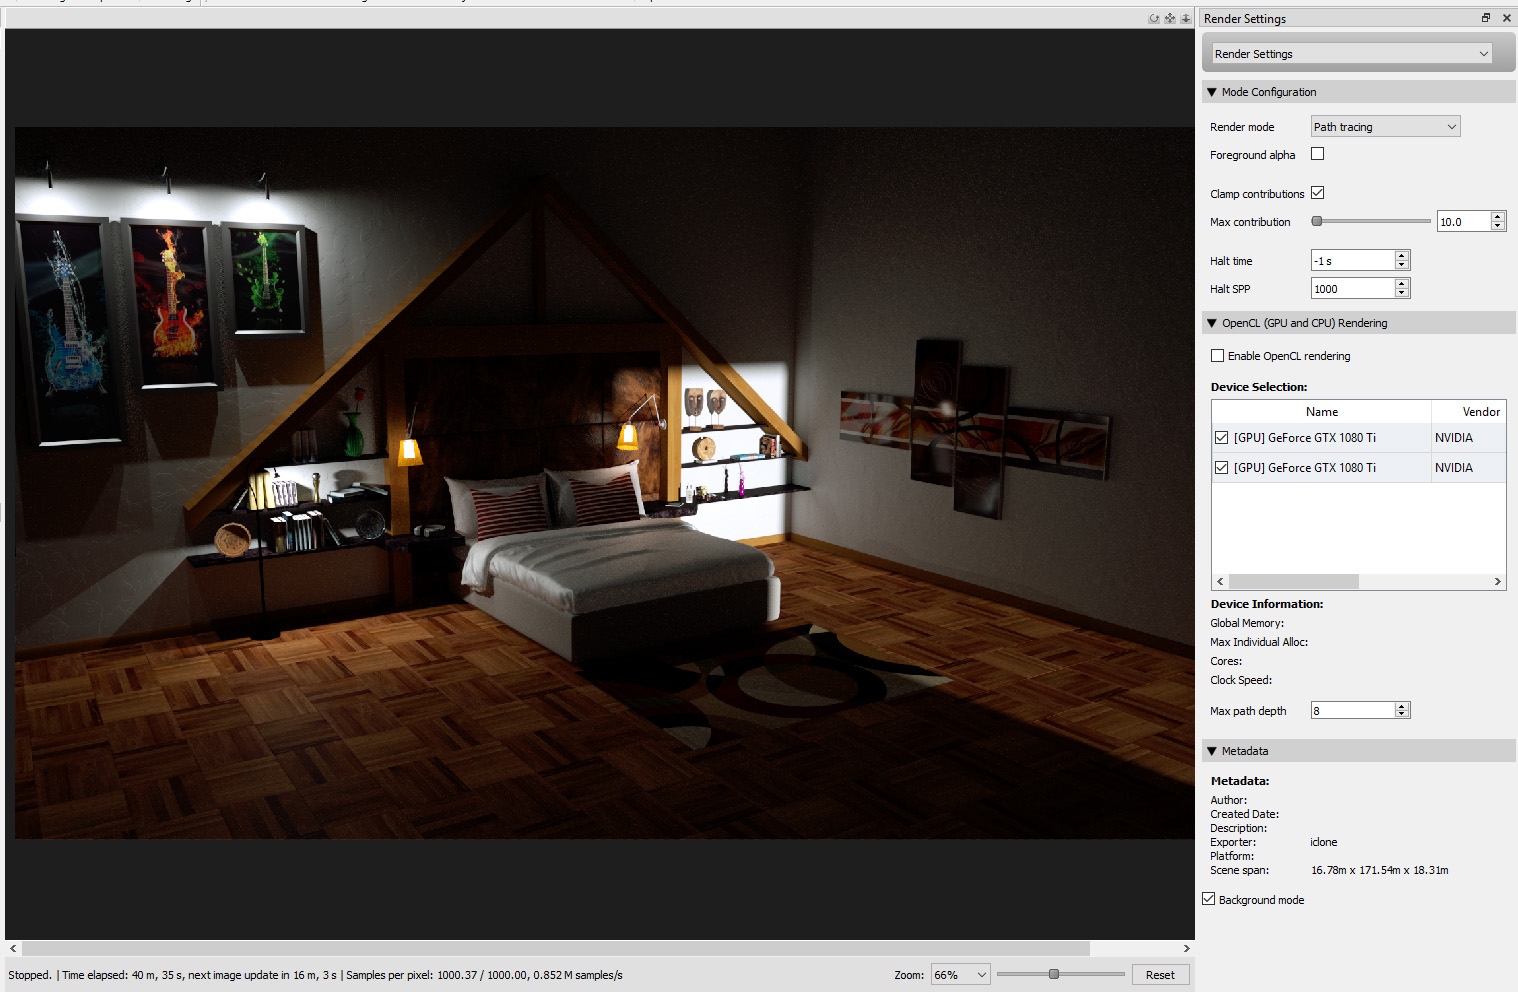Open the Render mode dropdown
1518x992 pixels.
pyautogui.click(x=1385, y=127)
